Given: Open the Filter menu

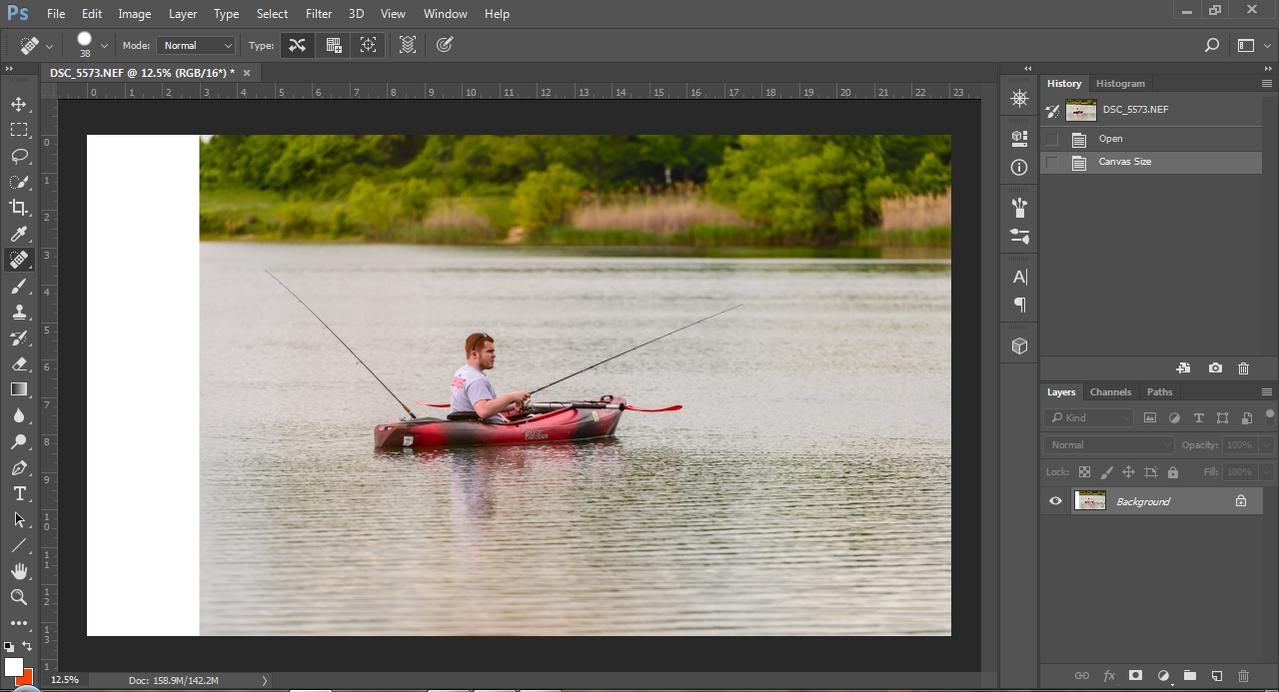Looking at the screenshot, I should [318, 14].
